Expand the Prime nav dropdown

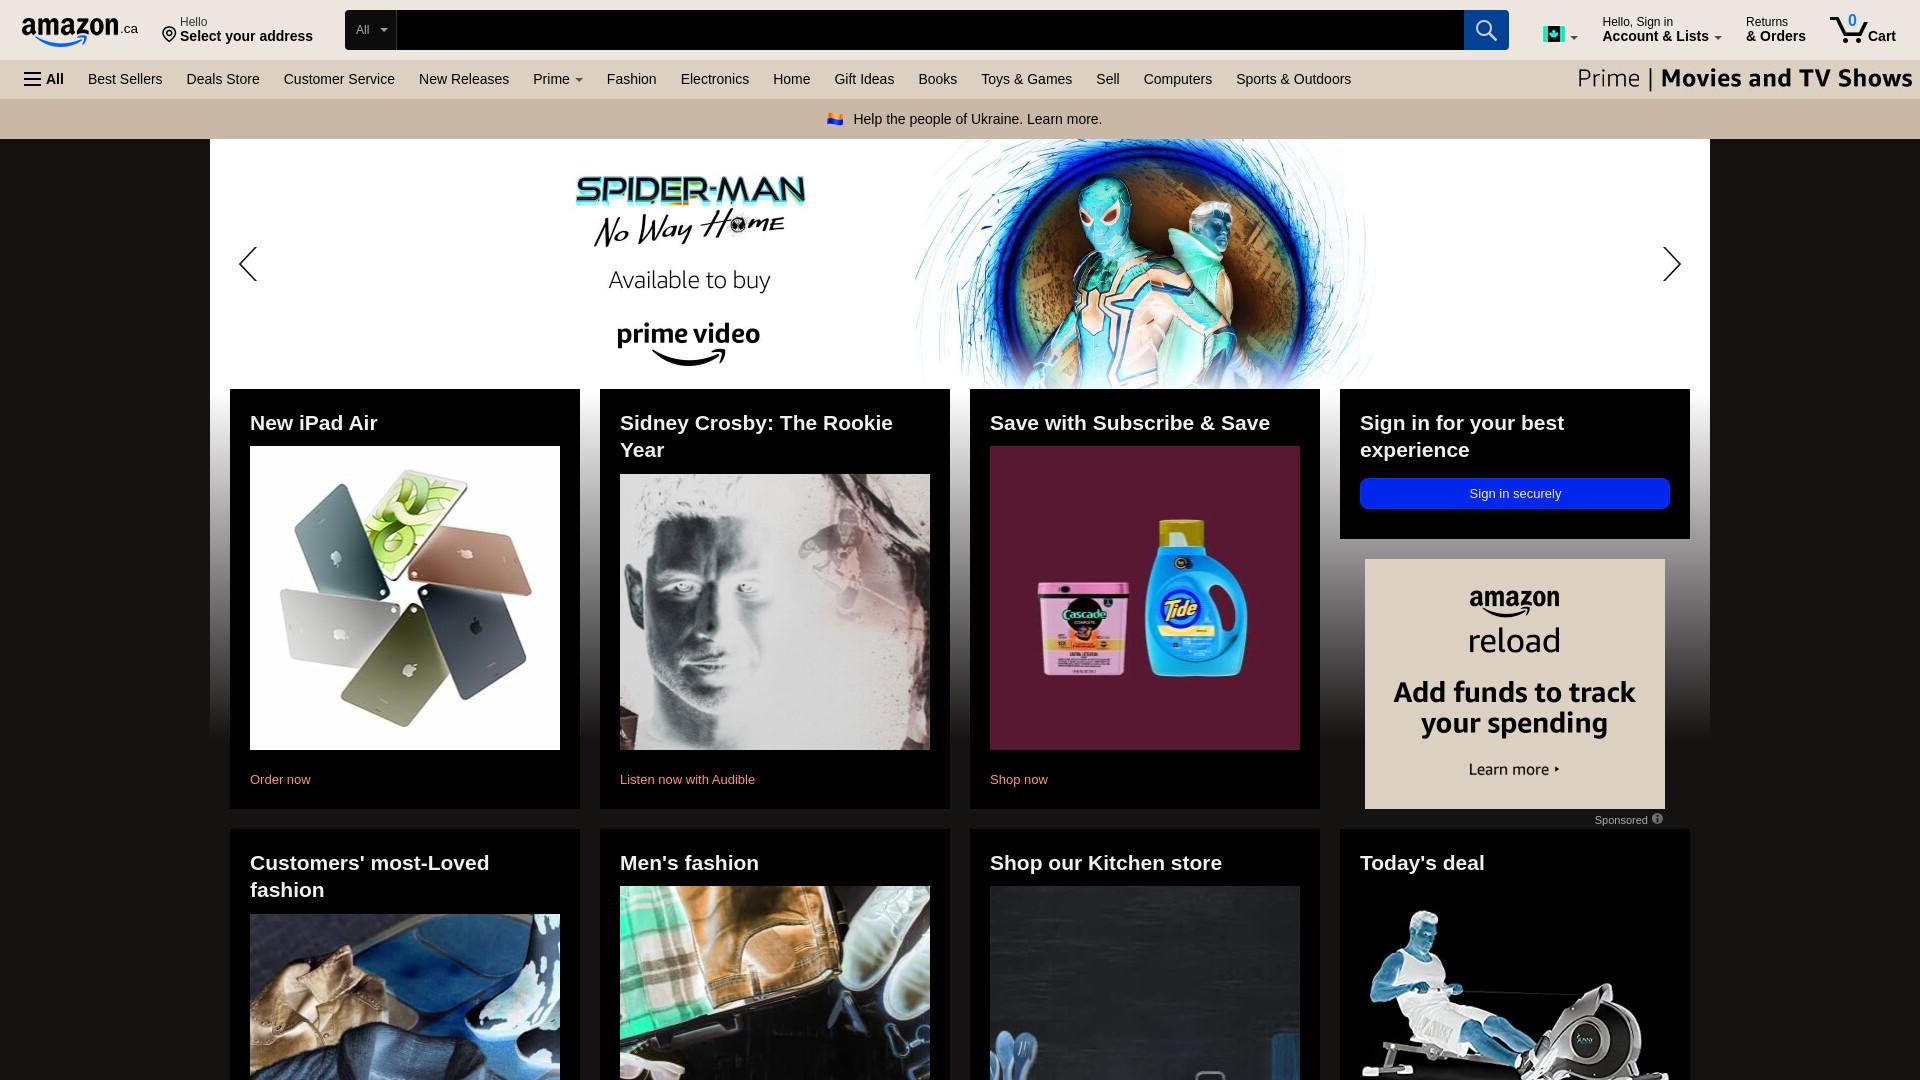[x=557, y=79]
